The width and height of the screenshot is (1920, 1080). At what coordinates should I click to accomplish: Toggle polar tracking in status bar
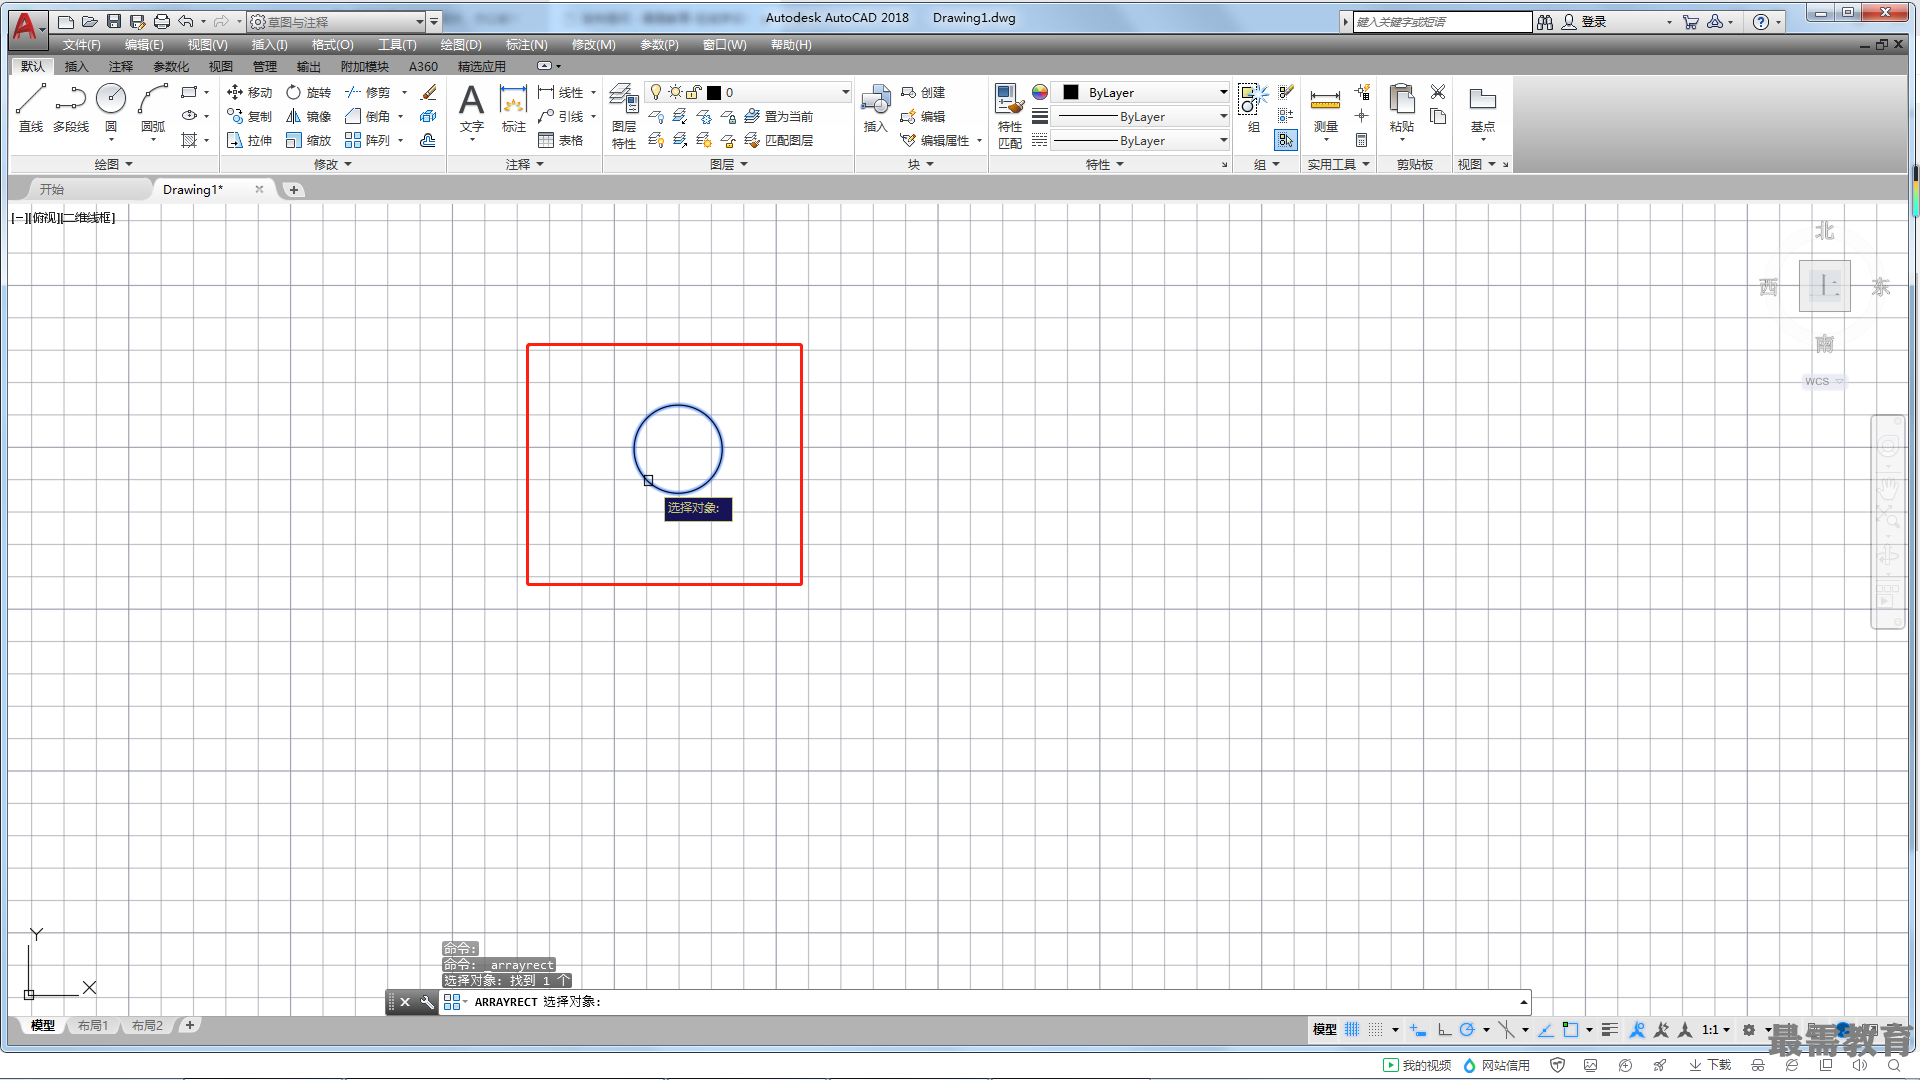pos(1467,1029)
